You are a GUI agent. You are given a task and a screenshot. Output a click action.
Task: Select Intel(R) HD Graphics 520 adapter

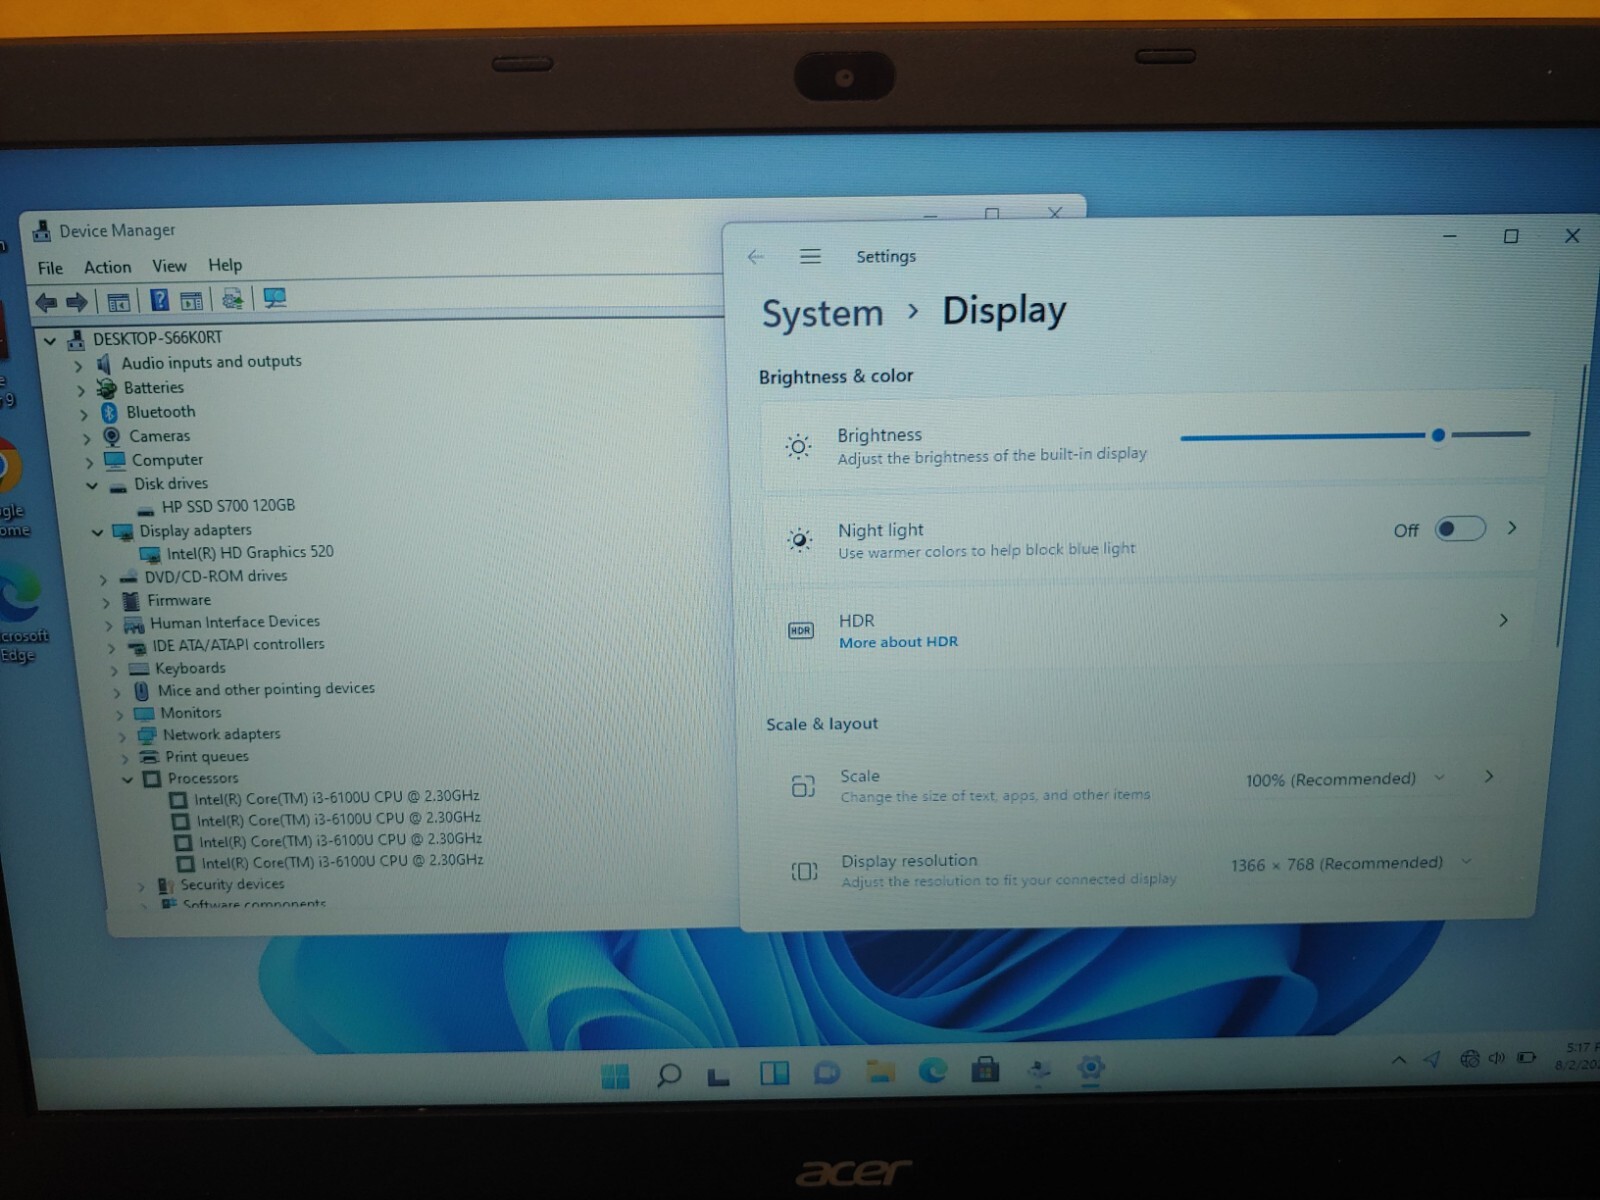click(x=250, y=552)
